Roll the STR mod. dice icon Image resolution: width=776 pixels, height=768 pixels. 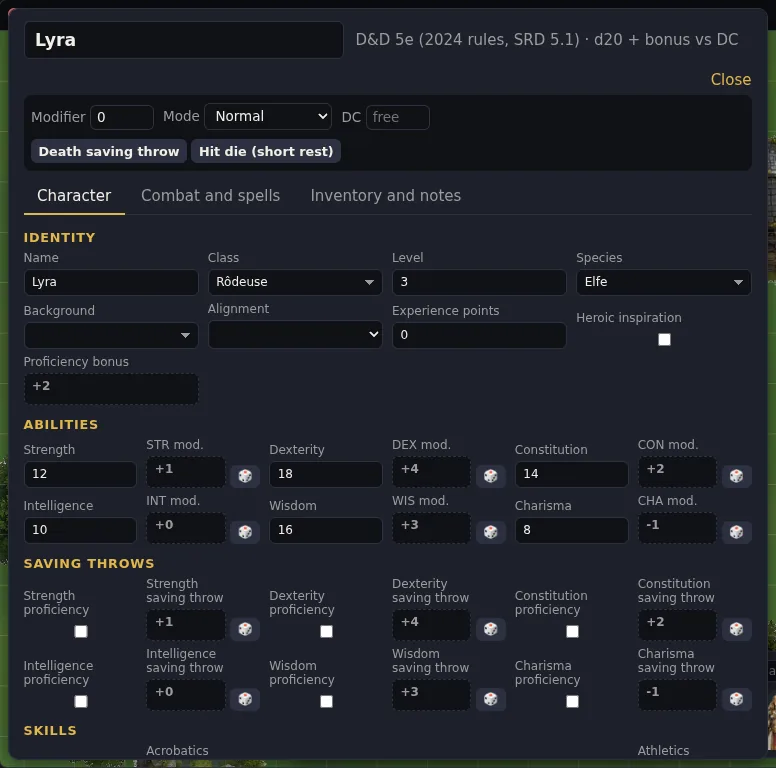point(245,476)
